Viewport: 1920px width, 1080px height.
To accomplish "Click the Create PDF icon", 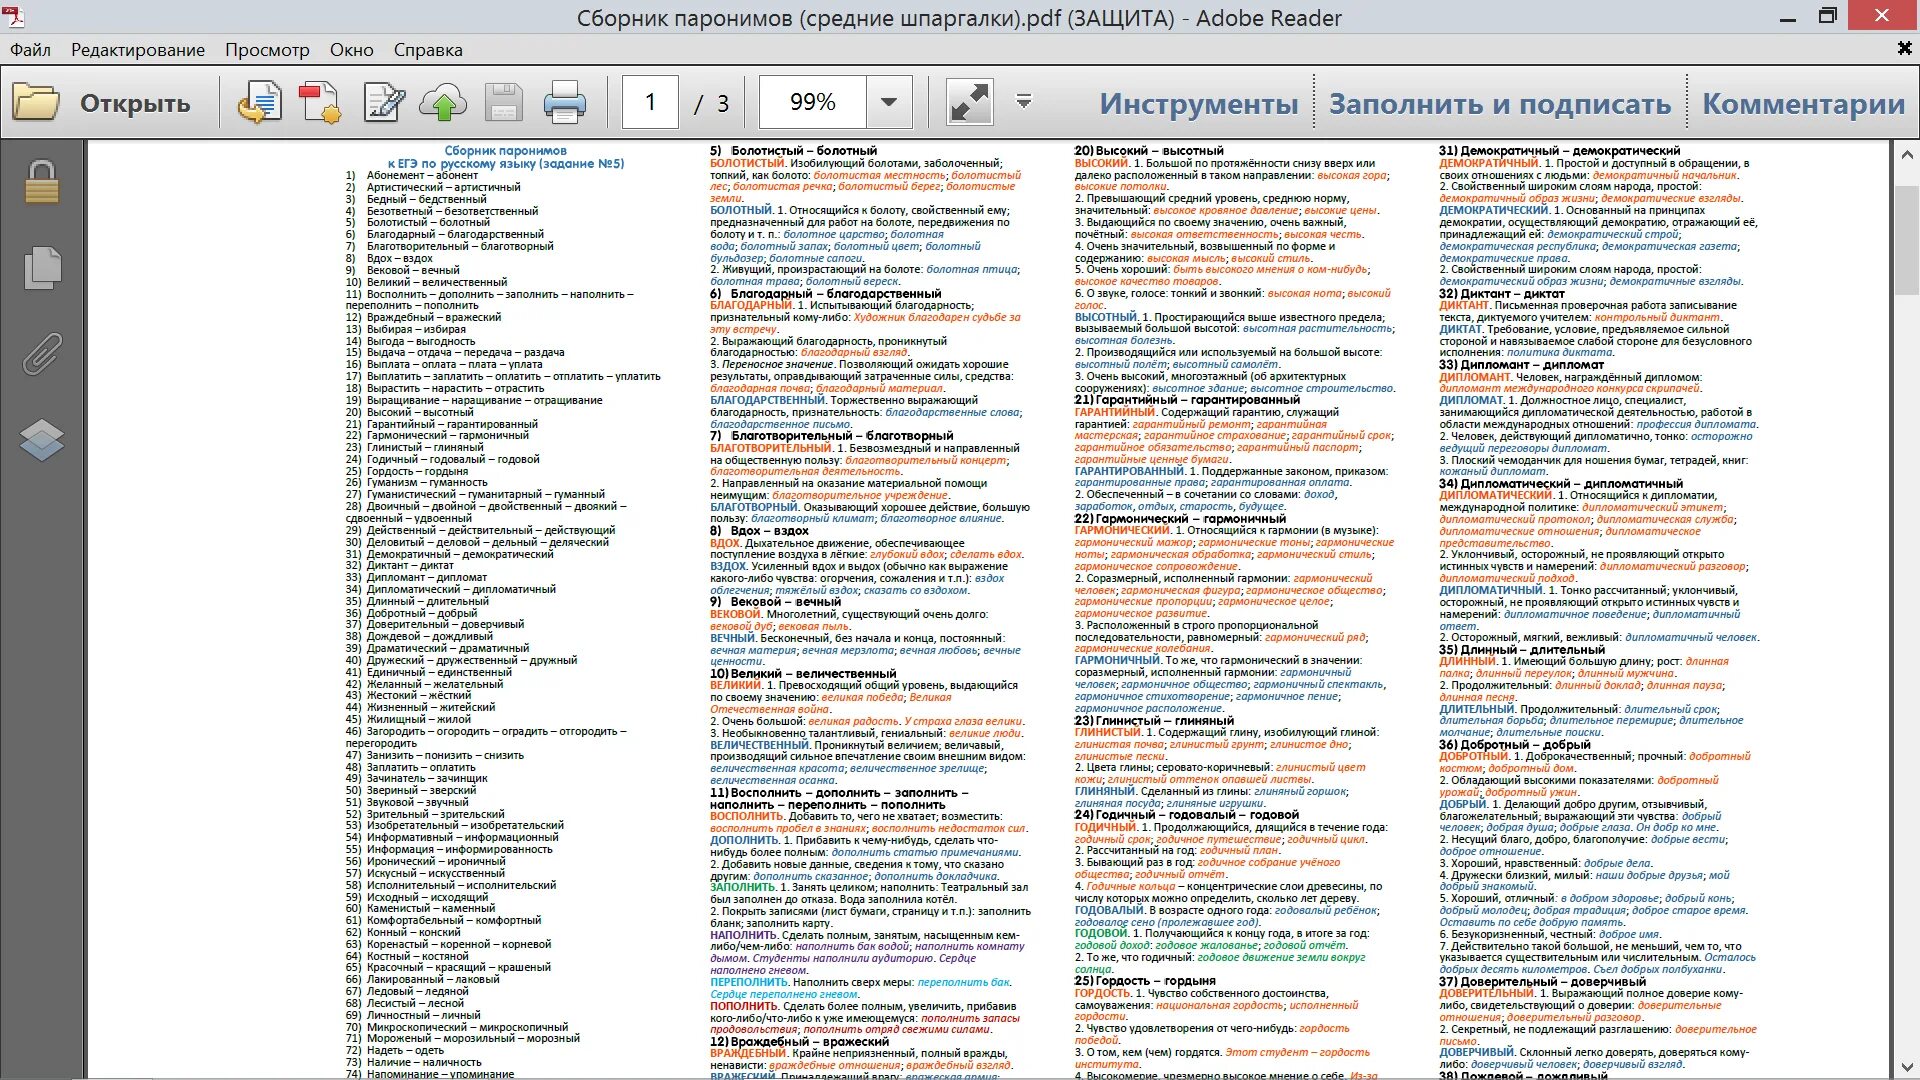I will tap(320, 103).
